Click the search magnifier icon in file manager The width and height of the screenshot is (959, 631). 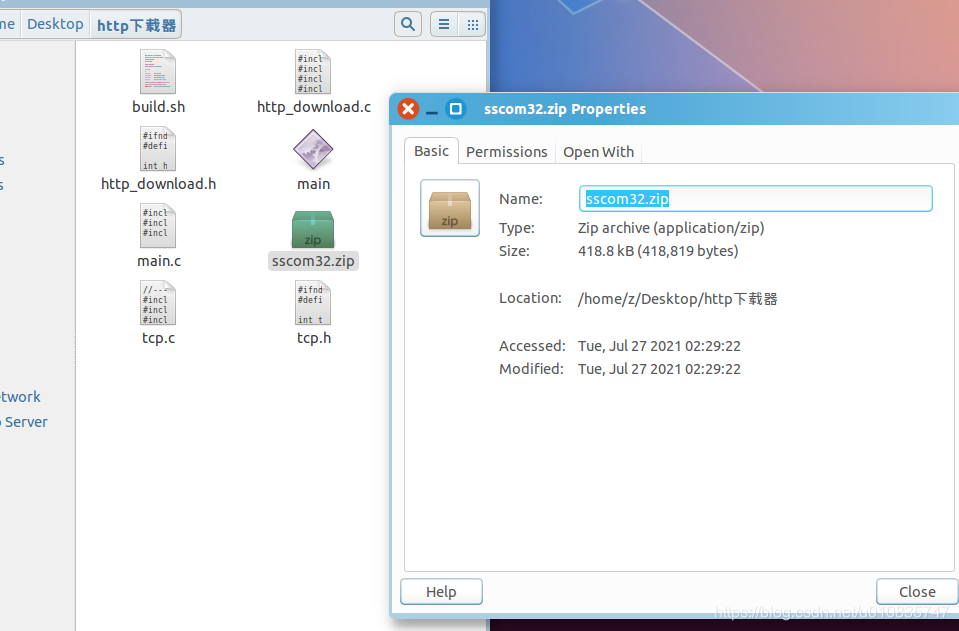pyautogui.click(x=408, y=24)
